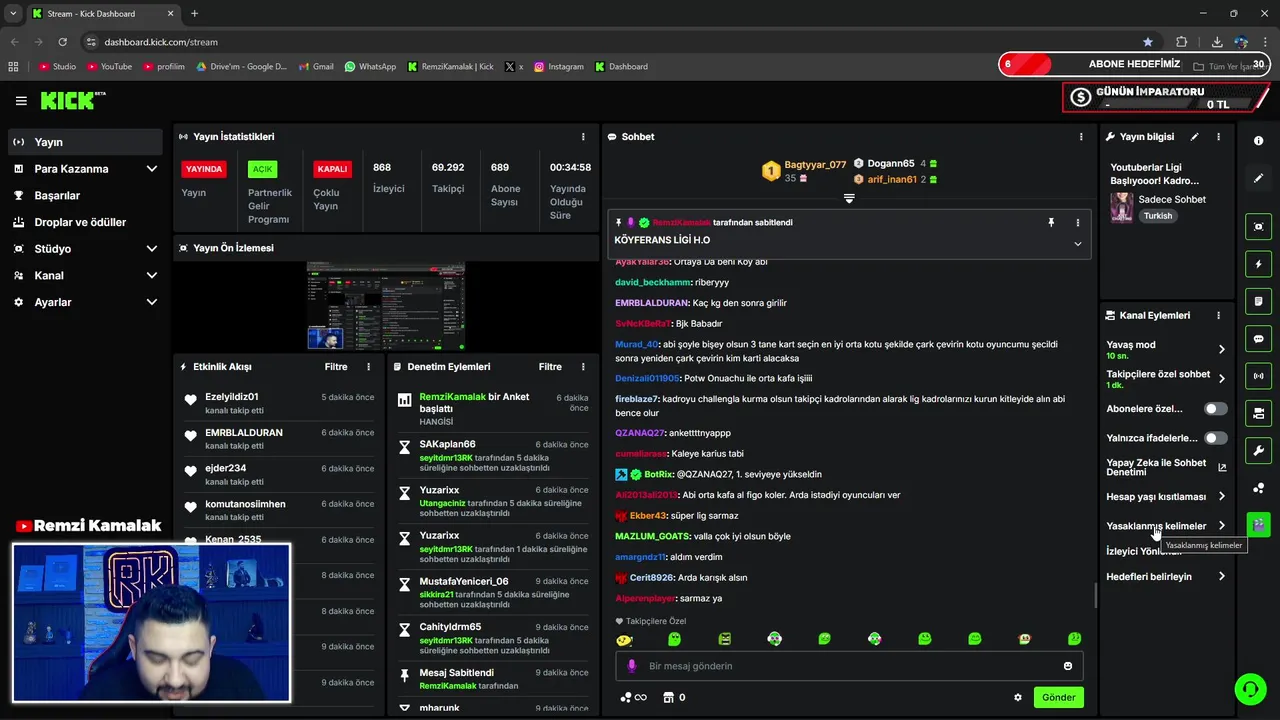Click the purple microphone icon in message box
Screen dimensions: 1280x720
[x=631, y=666]
